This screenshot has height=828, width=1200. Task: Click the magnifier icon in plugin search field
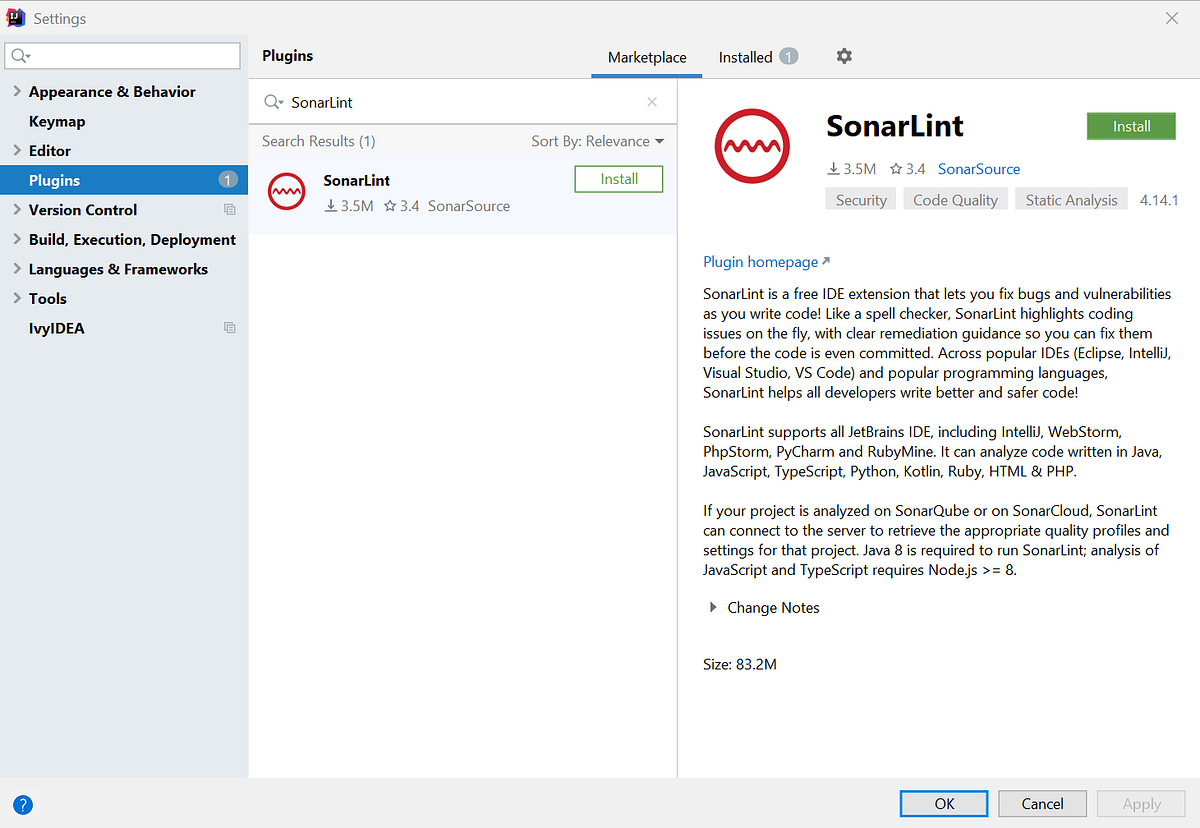click(x=271, y=102)
